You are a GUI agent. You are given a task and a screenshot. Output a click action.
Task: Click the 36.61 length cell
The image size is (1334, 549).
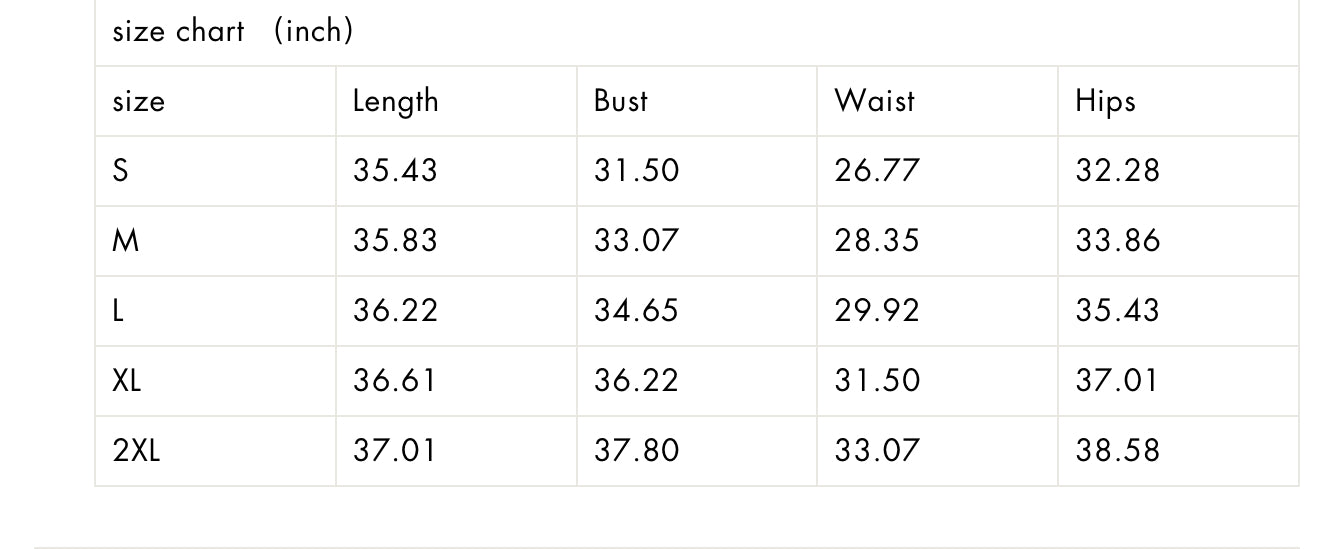click(456, 381)
